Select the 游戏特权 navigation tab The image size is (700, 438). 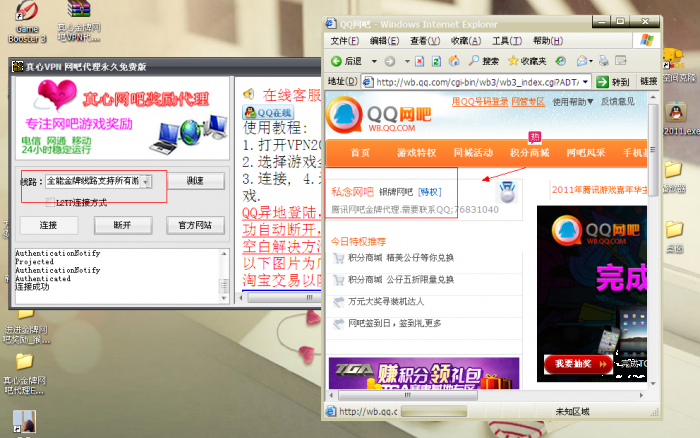(417, 153)
